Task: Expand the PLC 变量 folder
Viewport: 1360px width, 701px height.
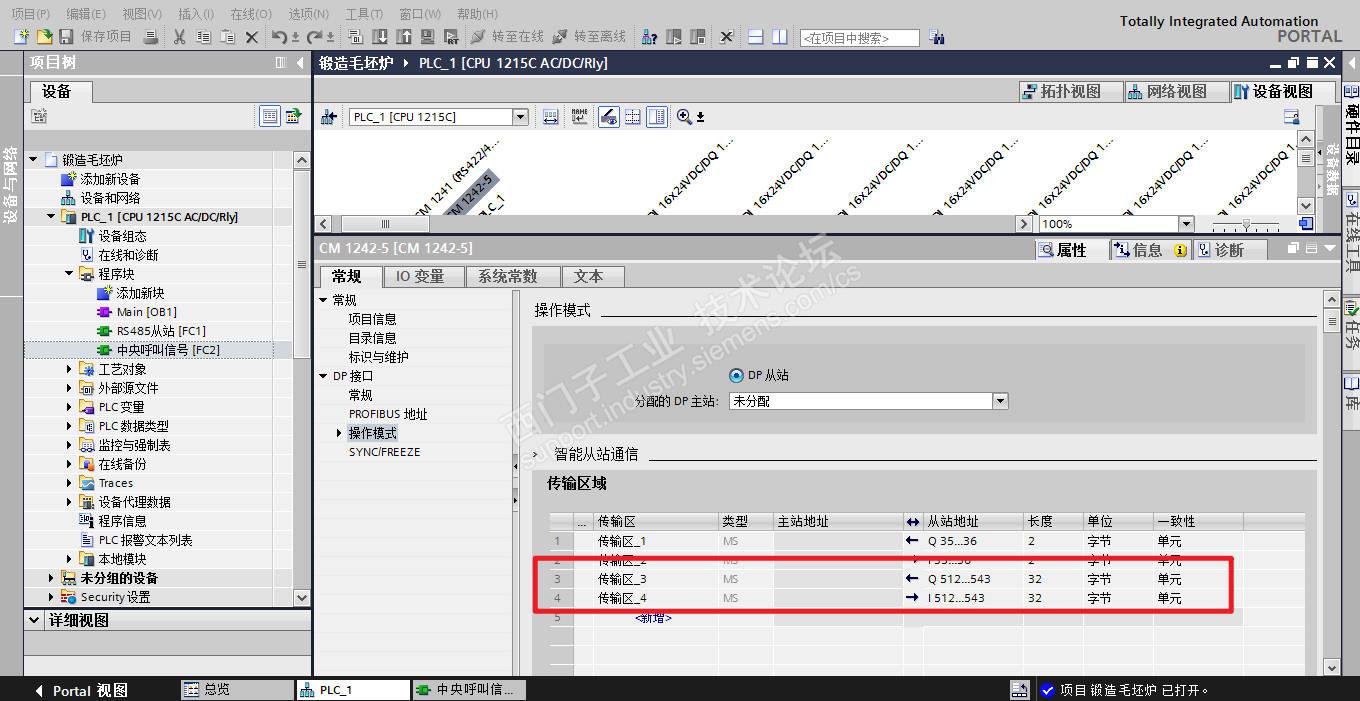Action: click(69, 407)
